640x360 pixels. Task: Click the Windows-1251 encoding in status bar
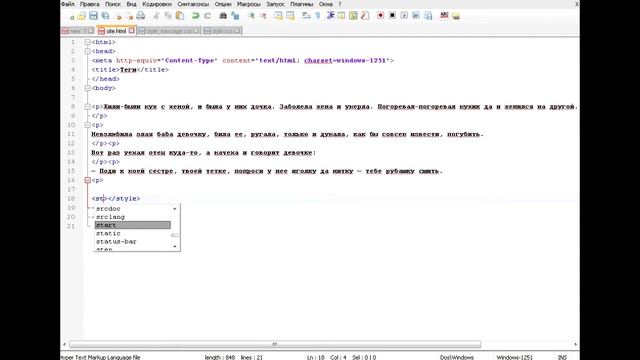[514, 357]
